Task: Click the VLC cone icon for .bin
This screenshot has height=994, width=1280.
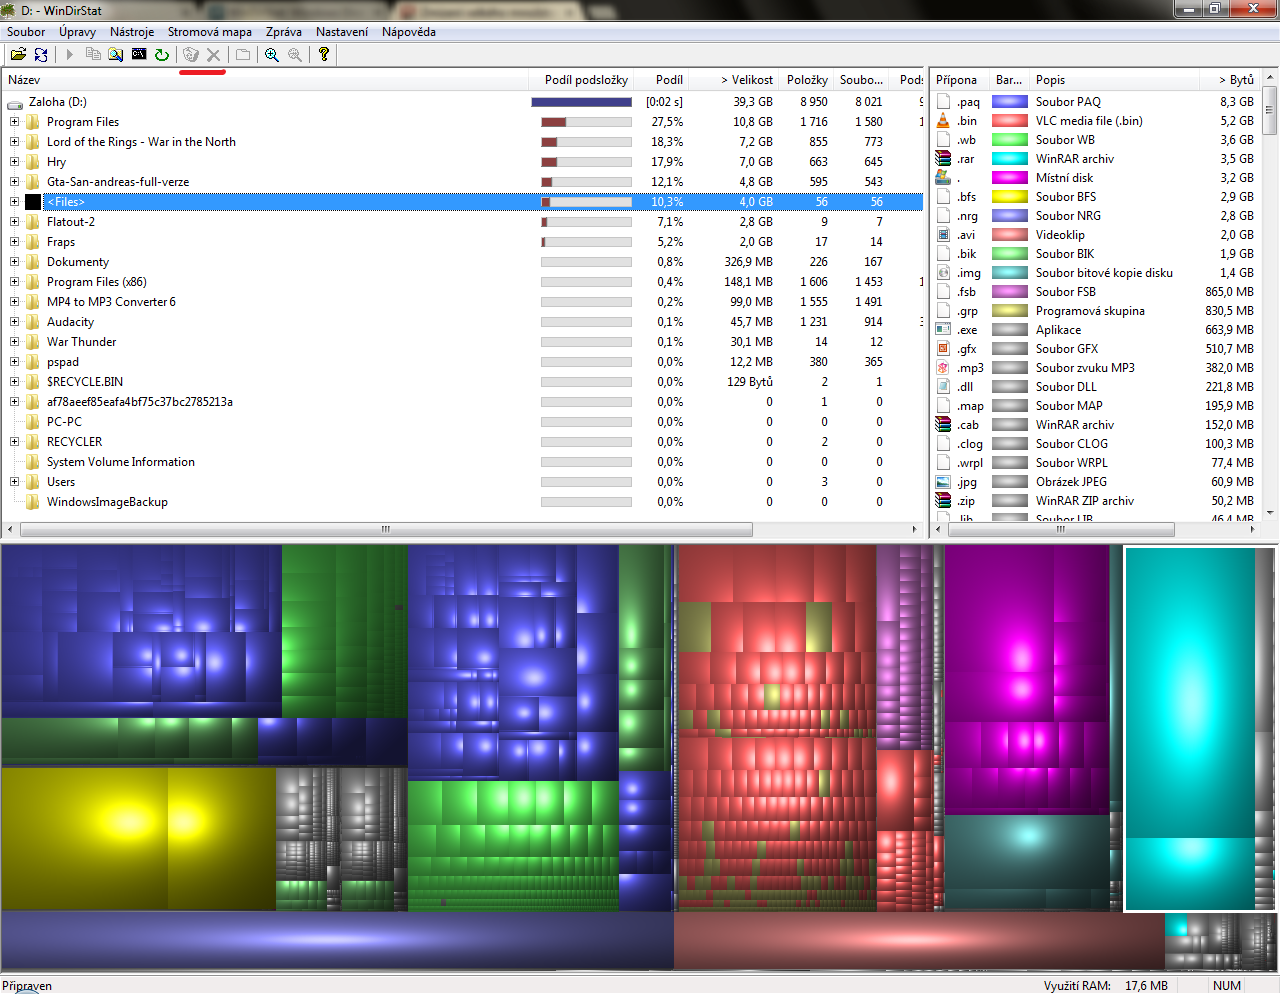Action: coord(943,120)
